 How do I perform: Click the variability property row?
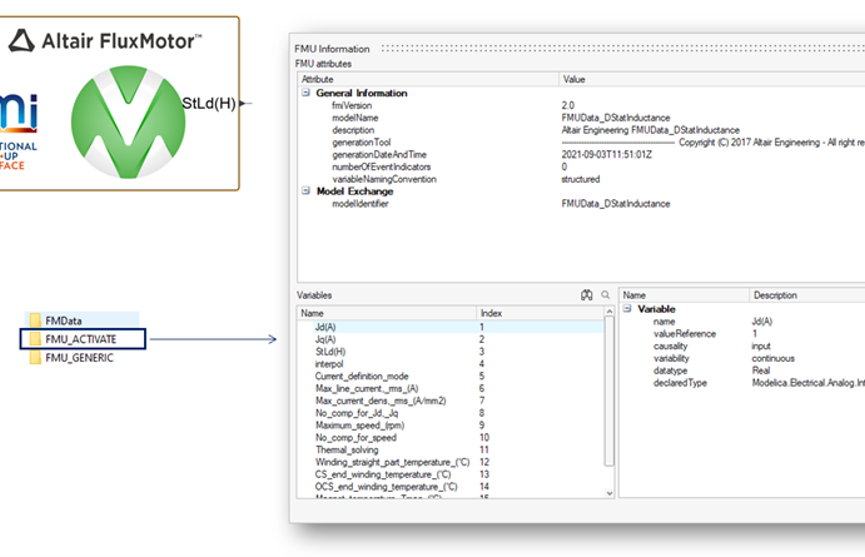(x=743, y=358)
